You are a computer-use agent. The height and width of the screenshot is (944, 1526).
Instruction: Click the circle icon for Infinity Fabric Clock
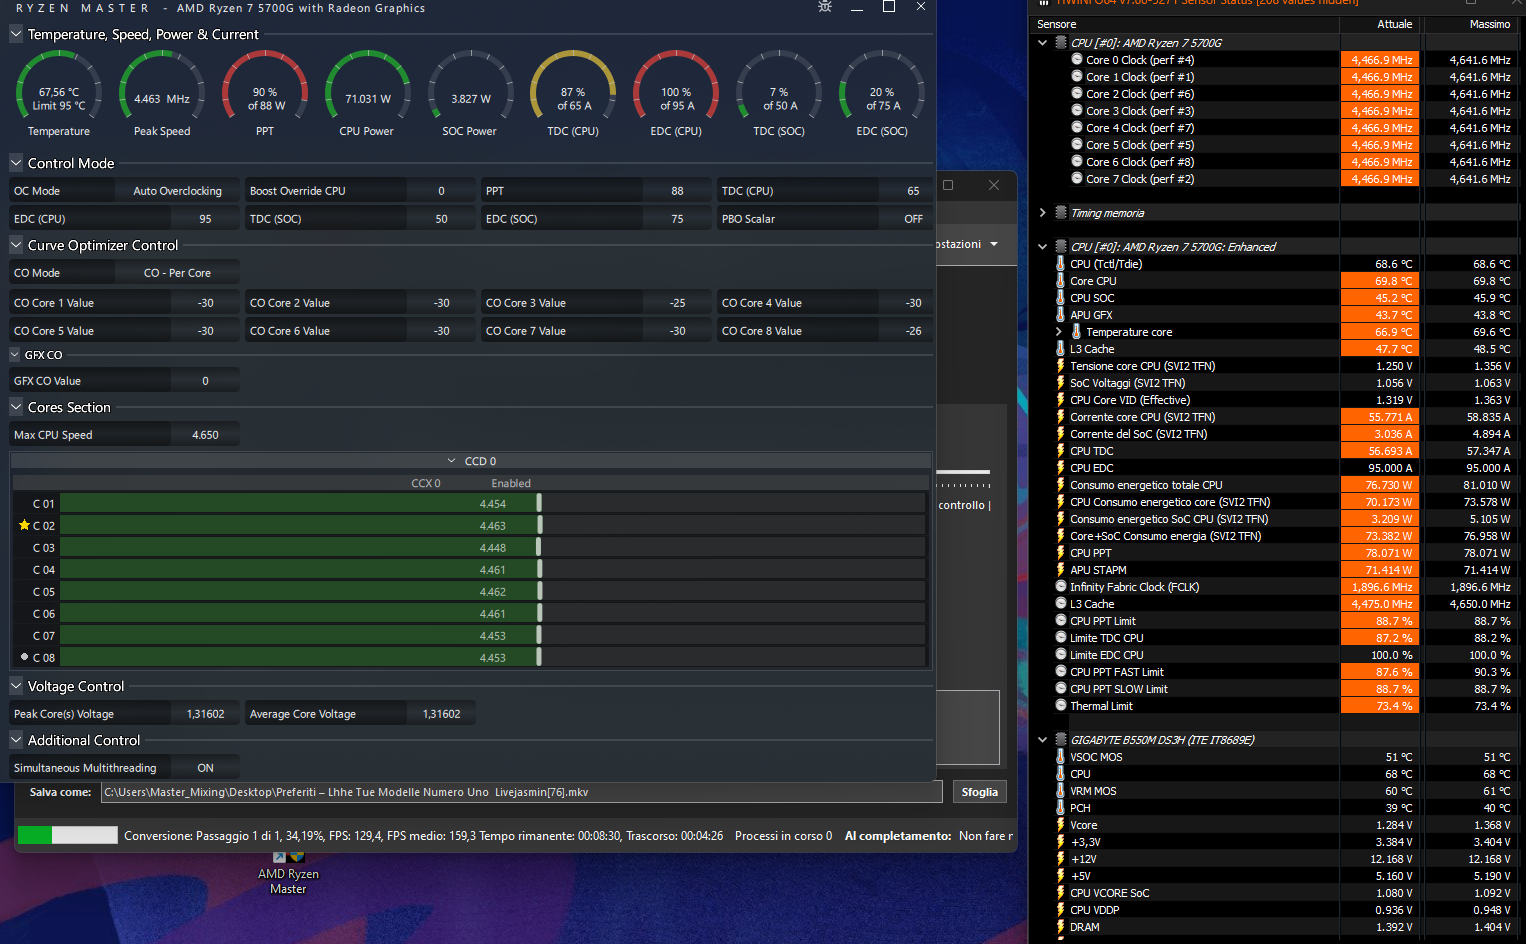pos(1061,586)
